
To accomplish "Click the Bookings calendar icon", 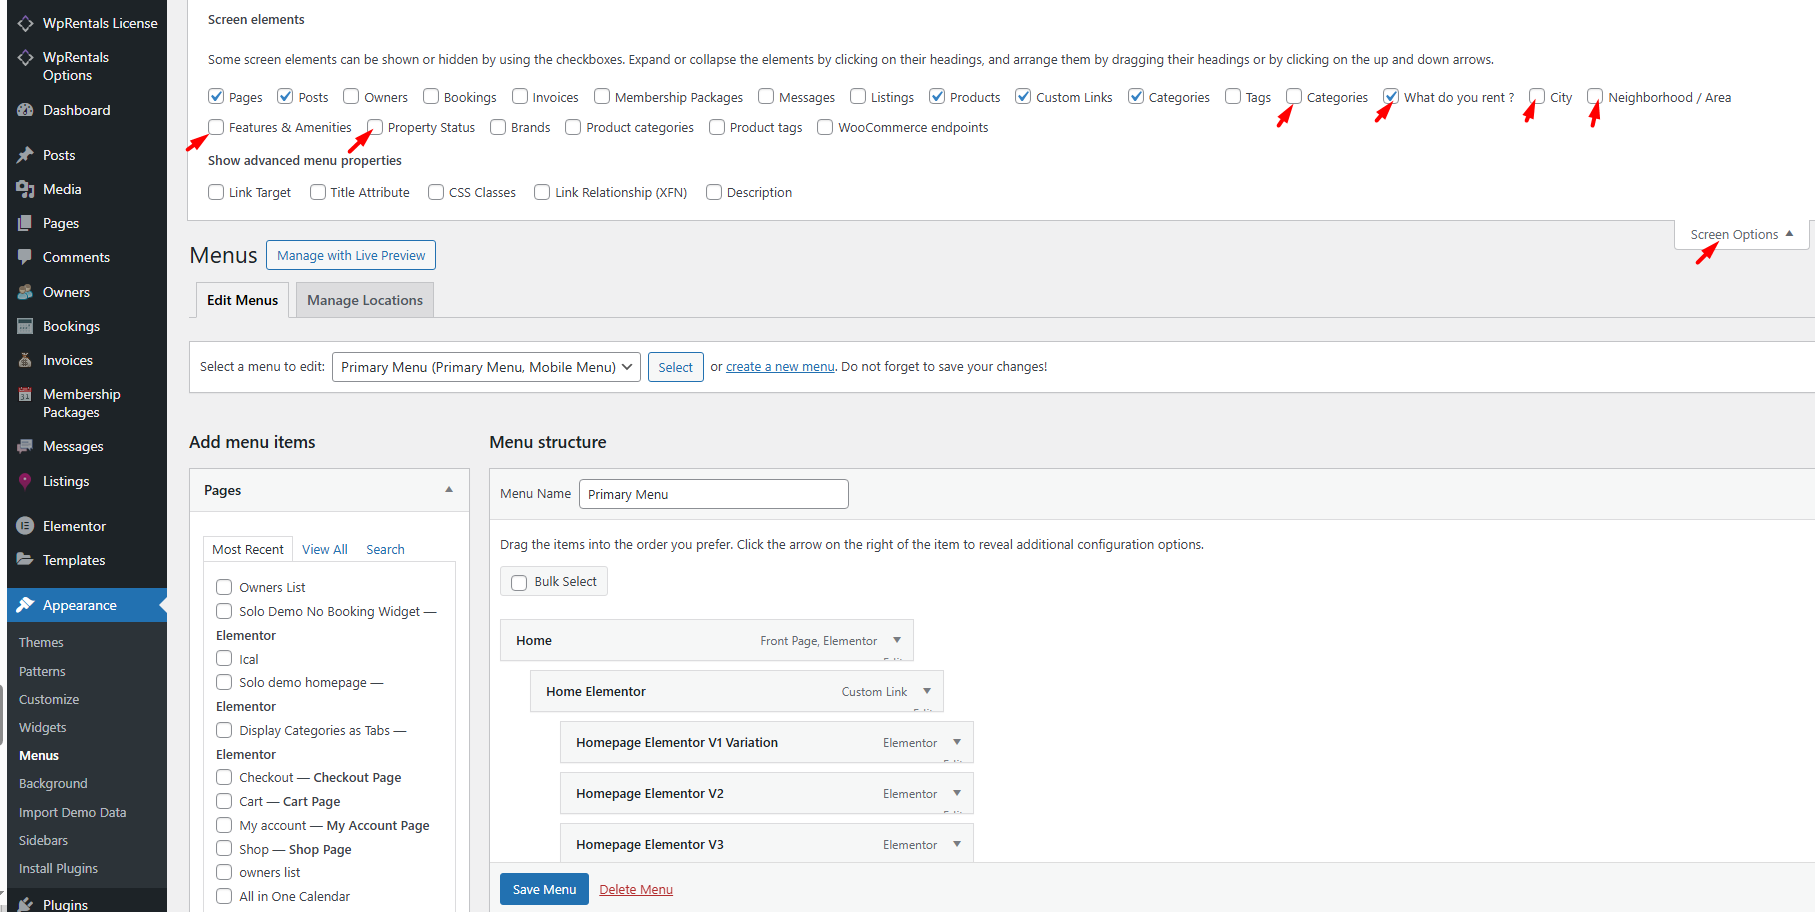I will [25, 326].
